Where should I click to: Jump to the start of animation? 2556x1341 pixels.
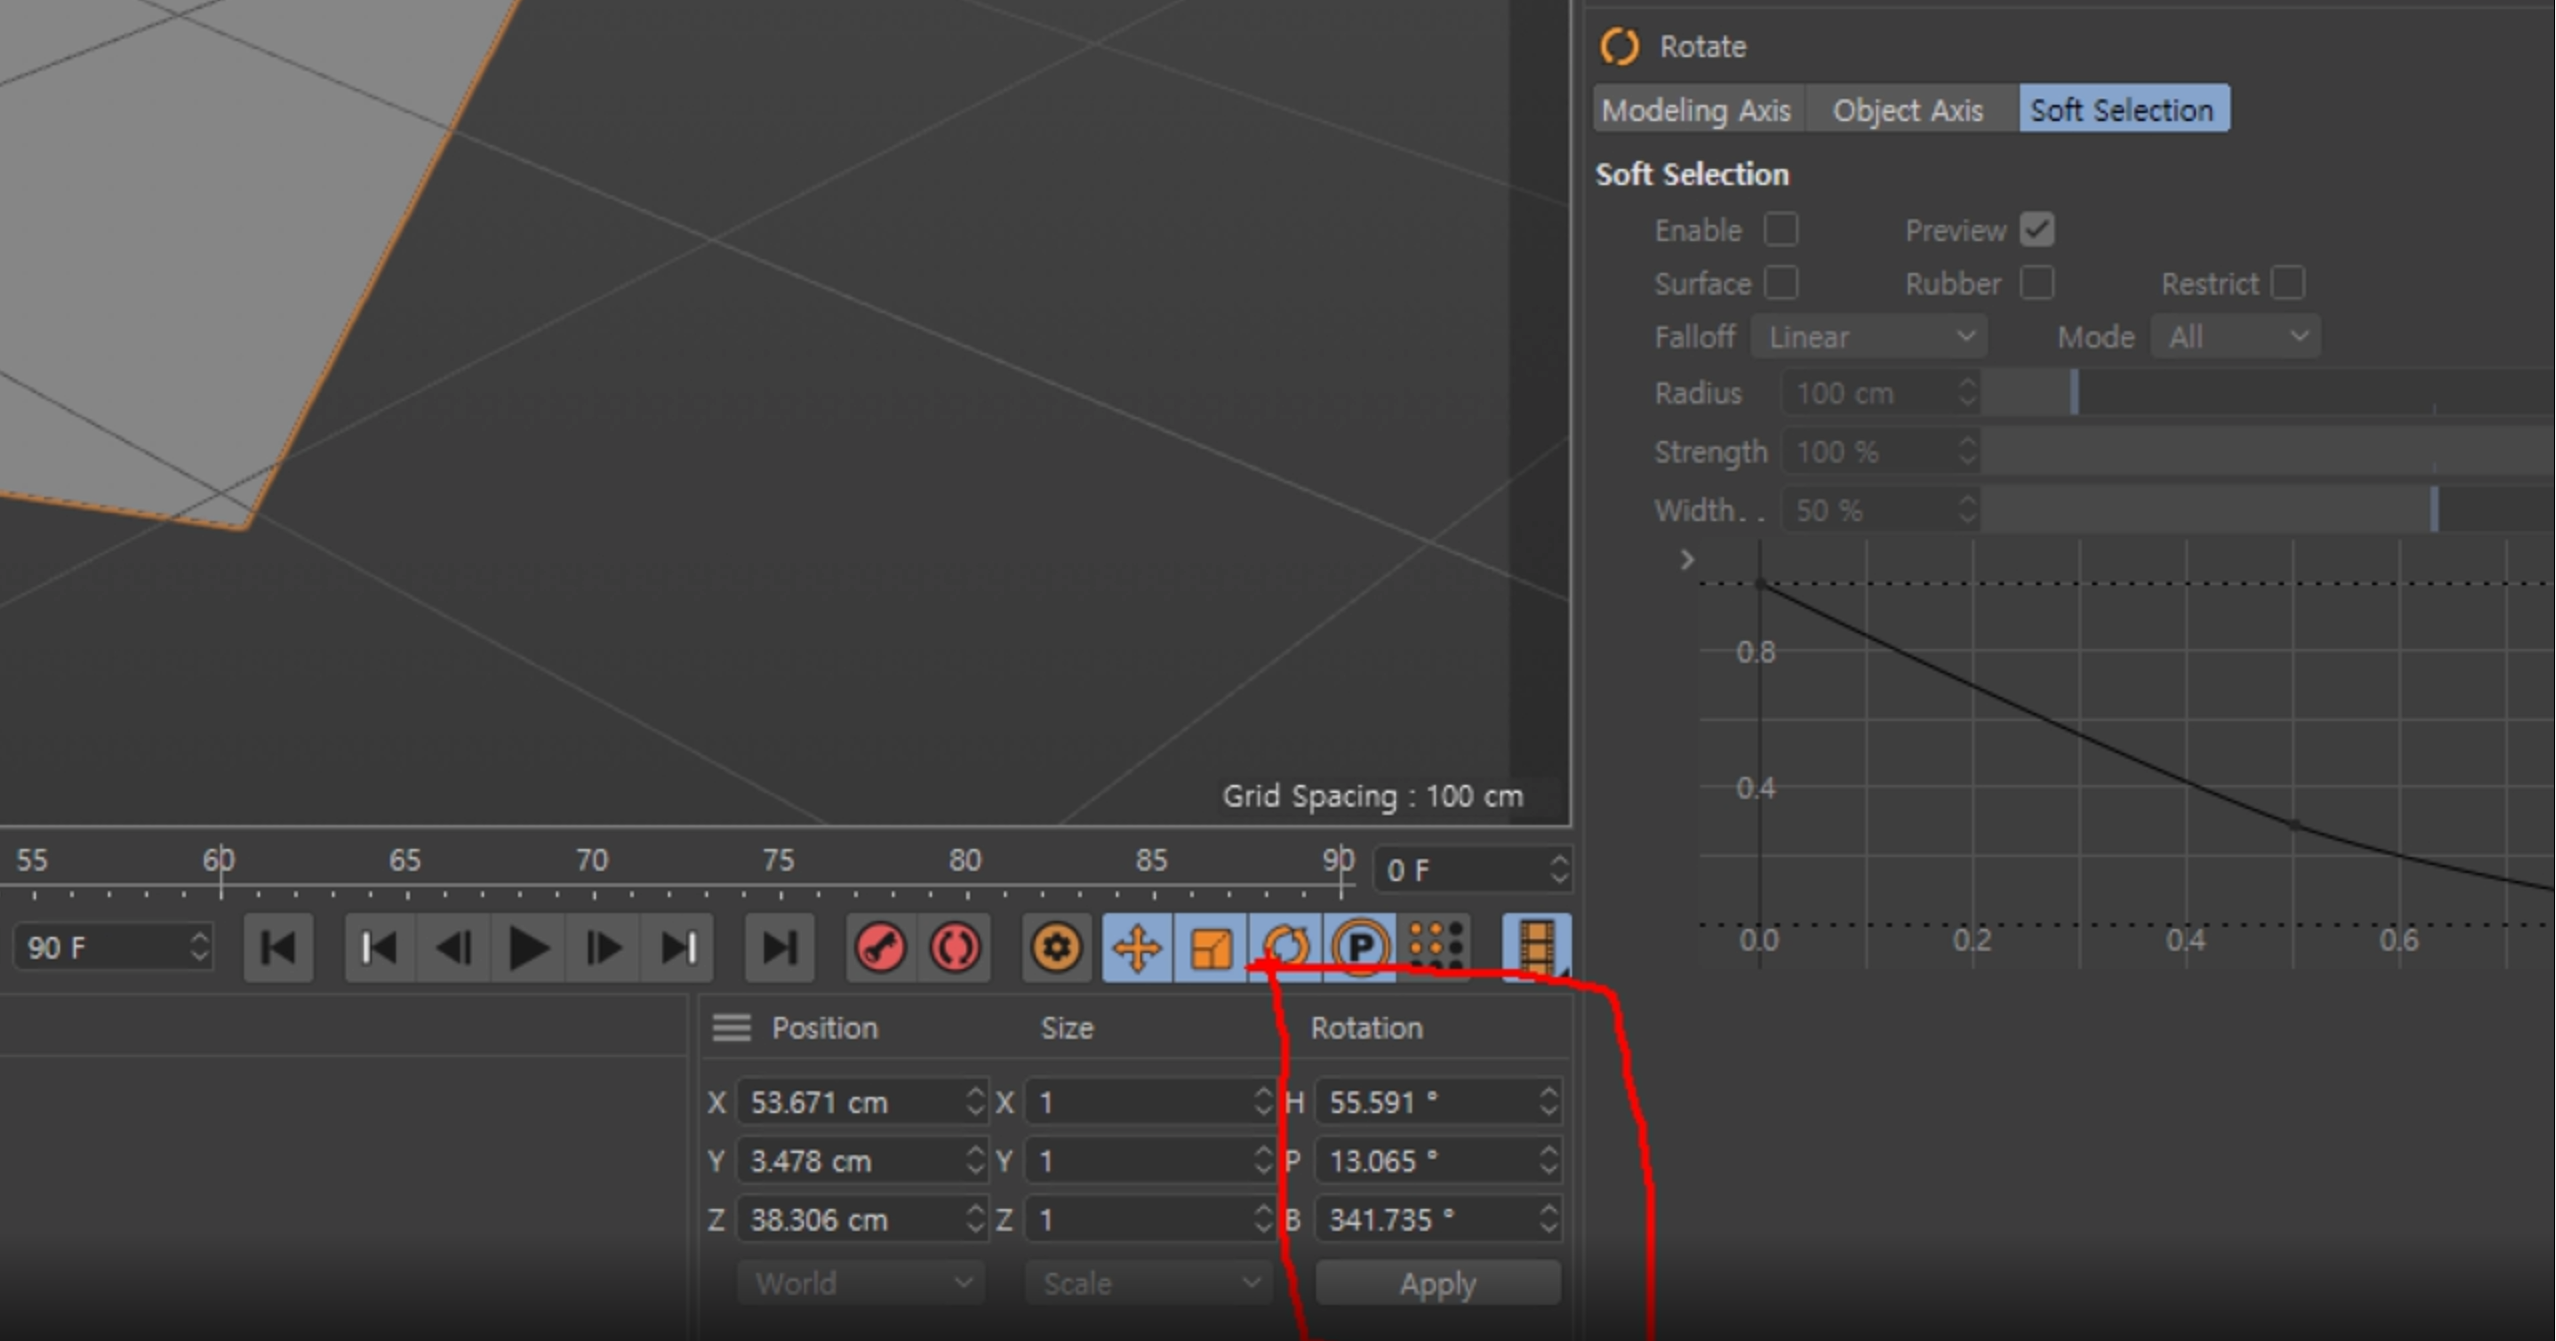point(279,947)
